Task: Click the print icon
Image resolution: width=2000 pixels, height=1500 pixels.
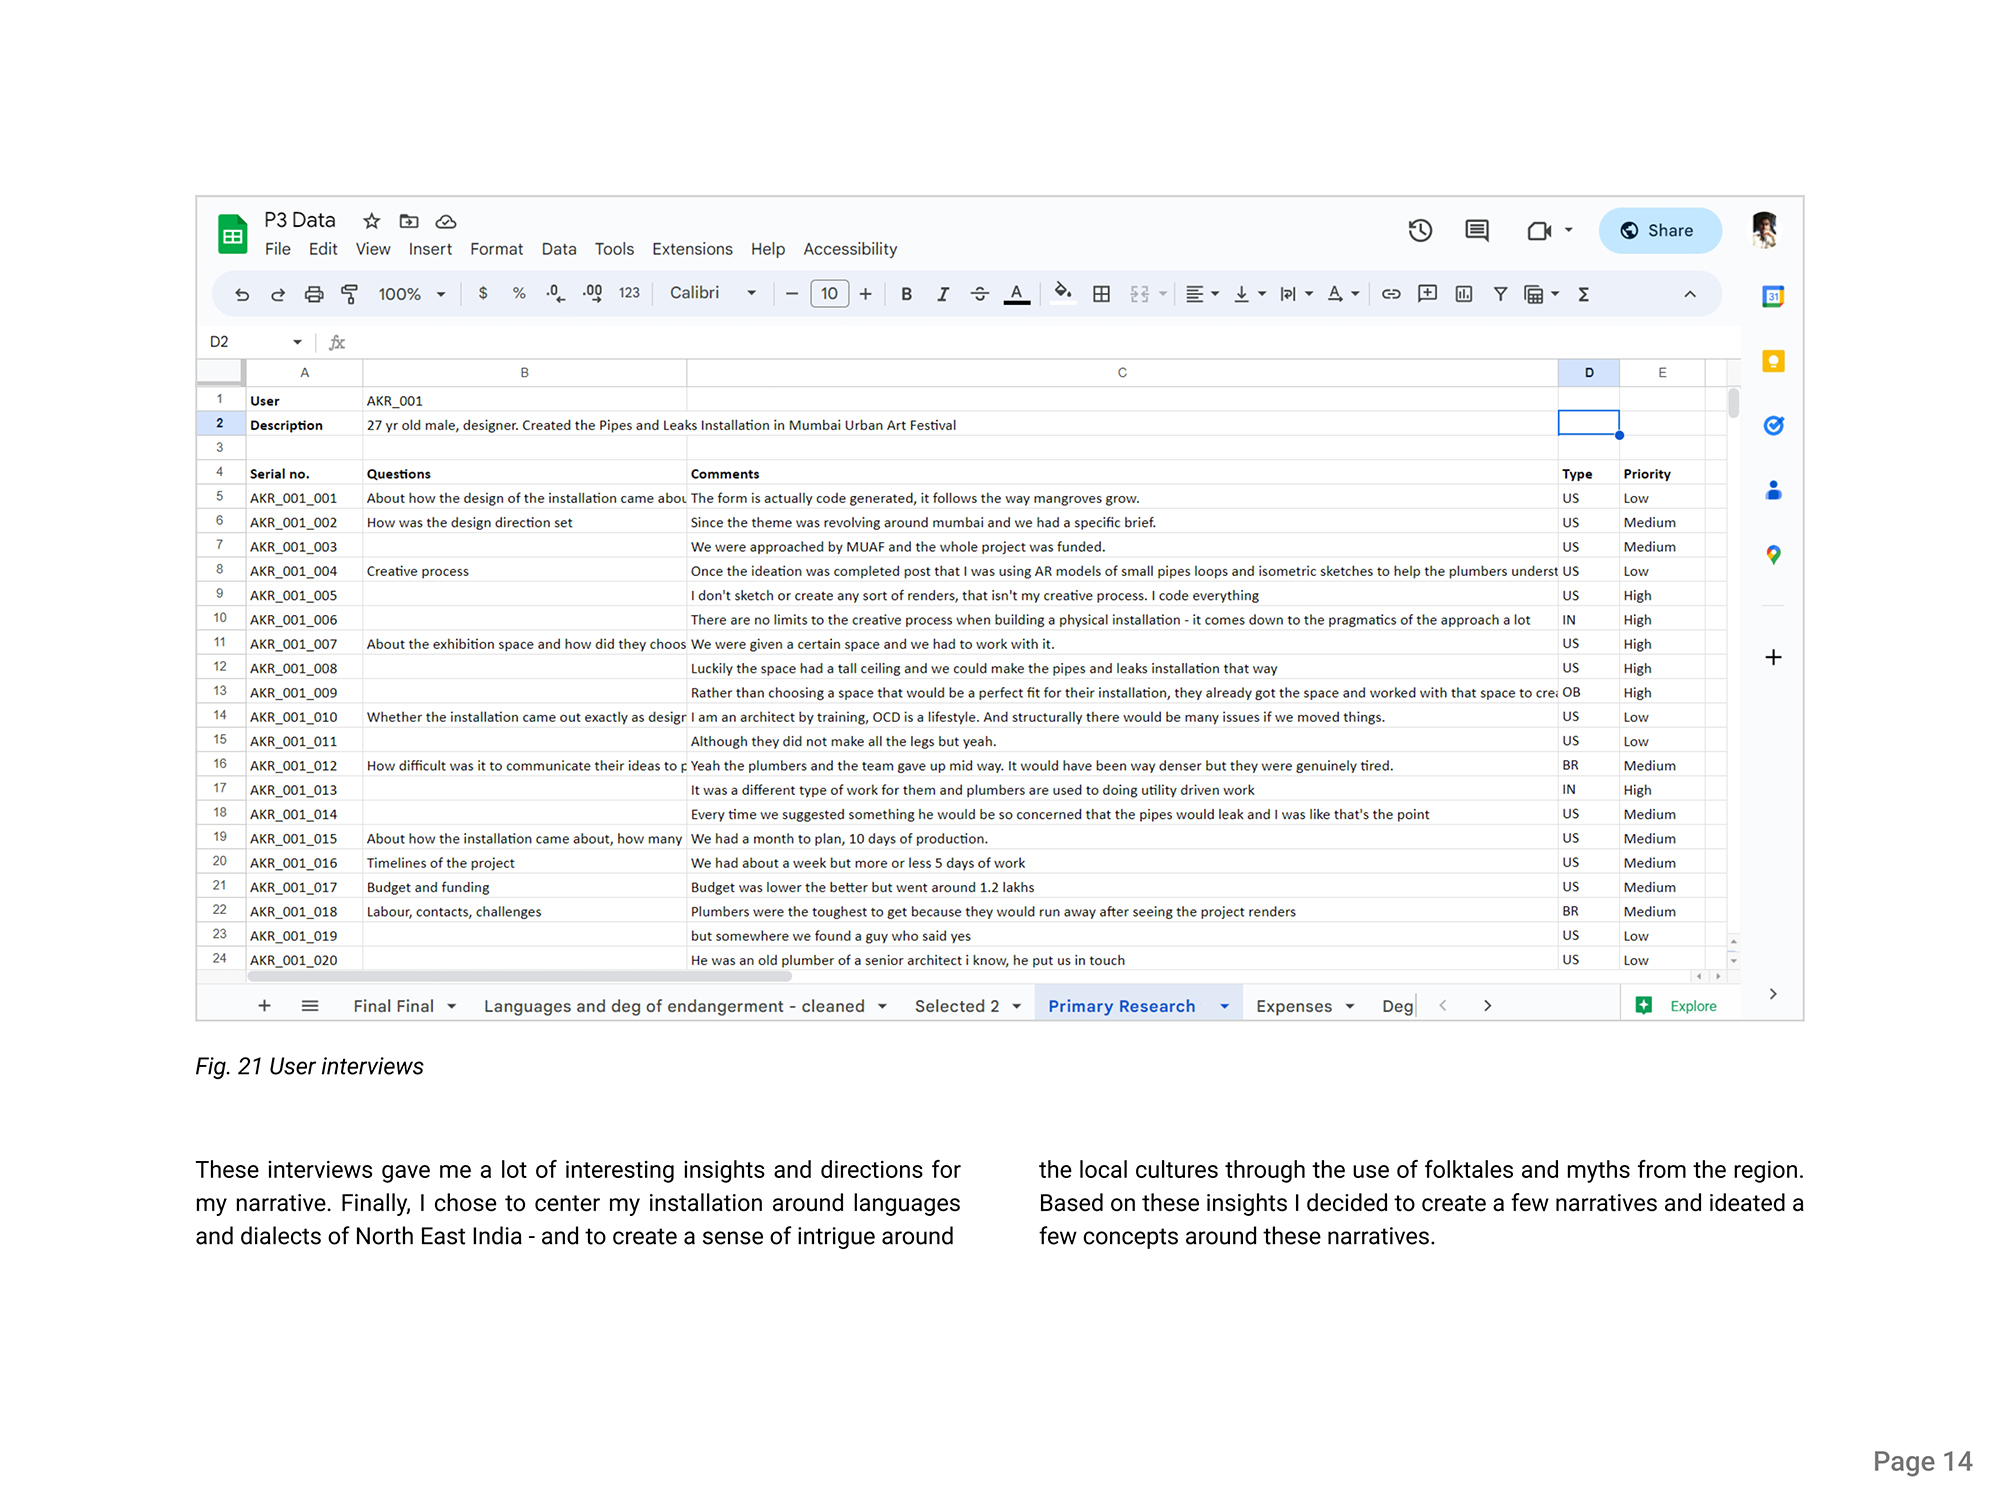Action: pos(313,294)
